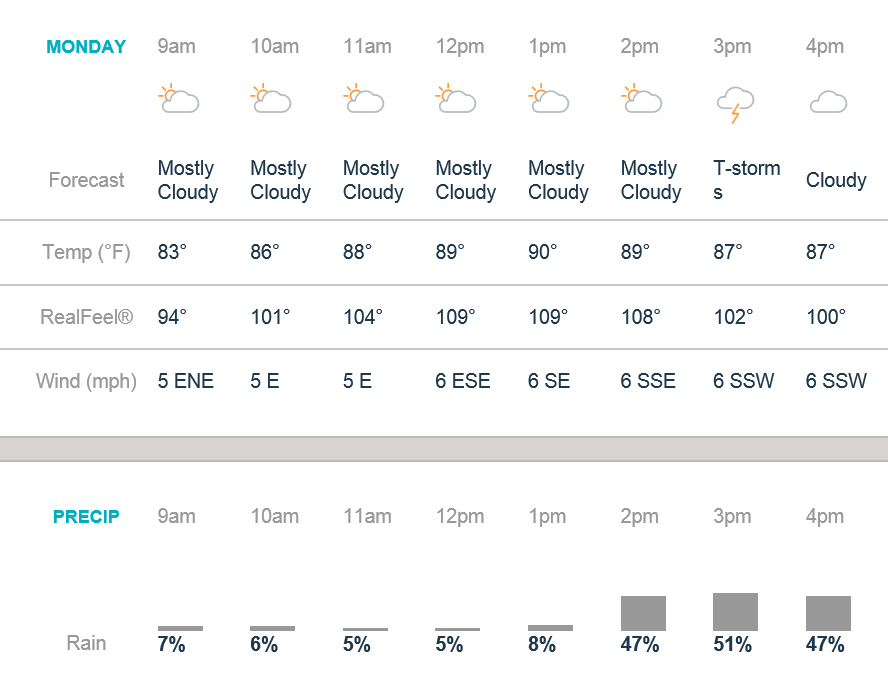888x673 pixels.
Task: Click the 11am mostly cloudy weather icon
Action: click(x=364, y=99)
